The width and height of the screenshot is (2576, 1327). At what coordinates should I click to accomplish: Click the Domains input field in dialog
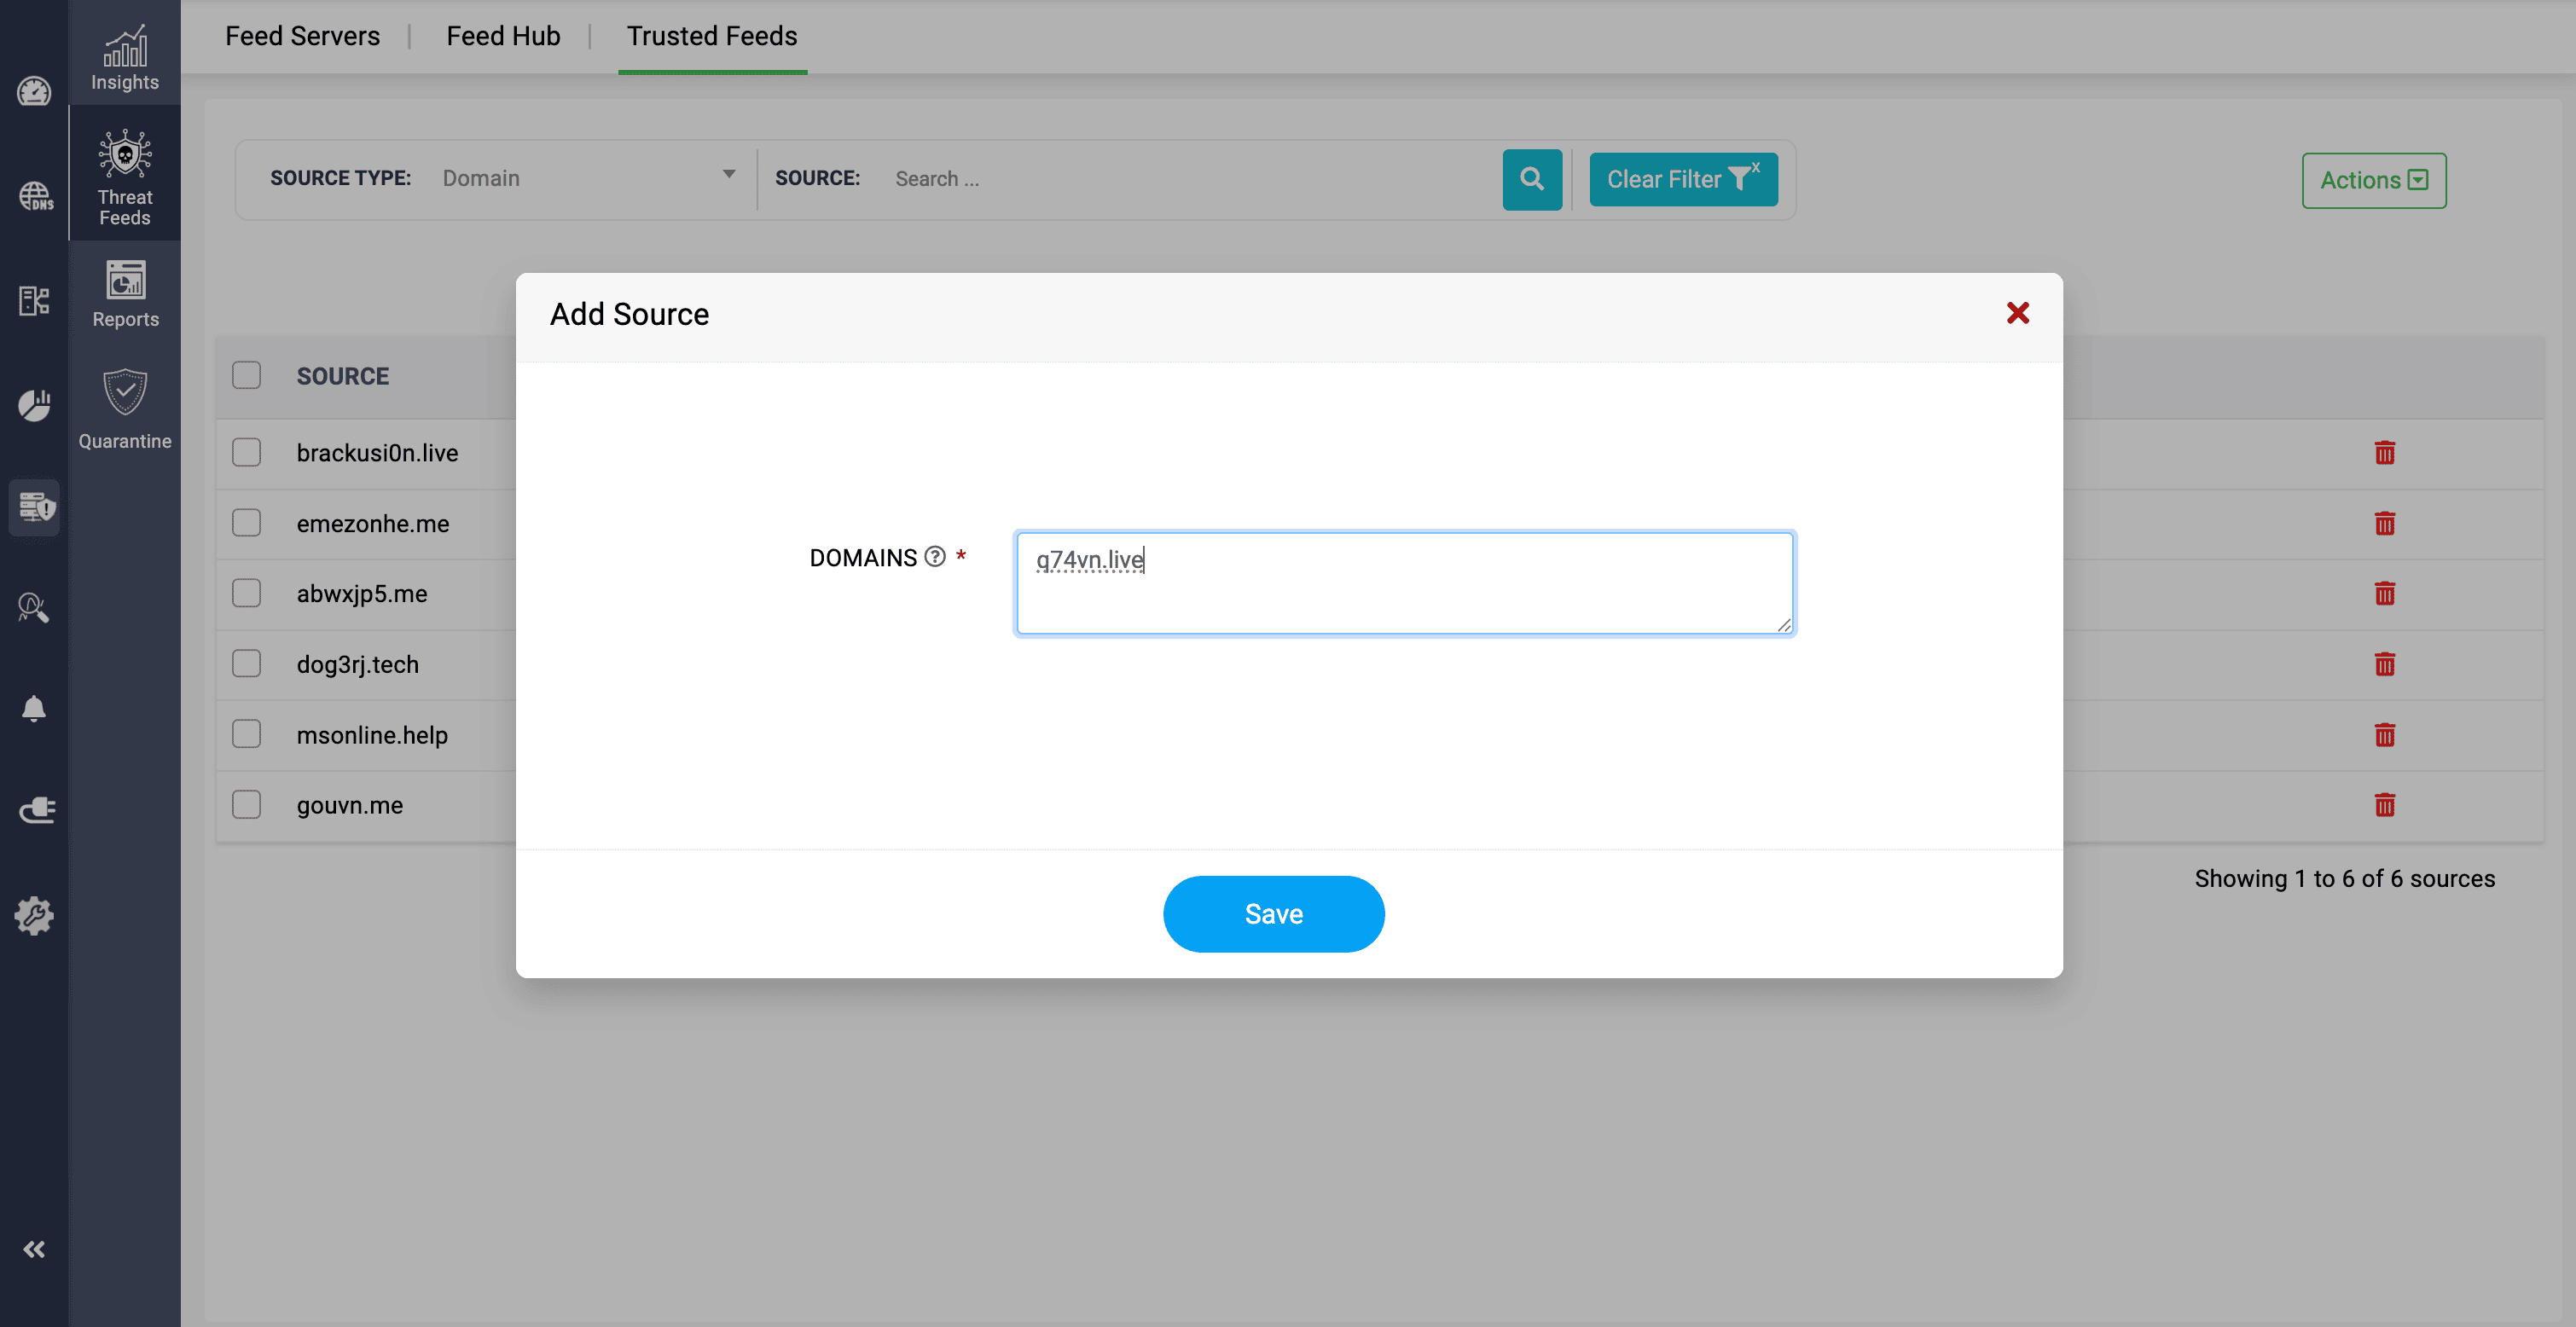coord(1404,583)
